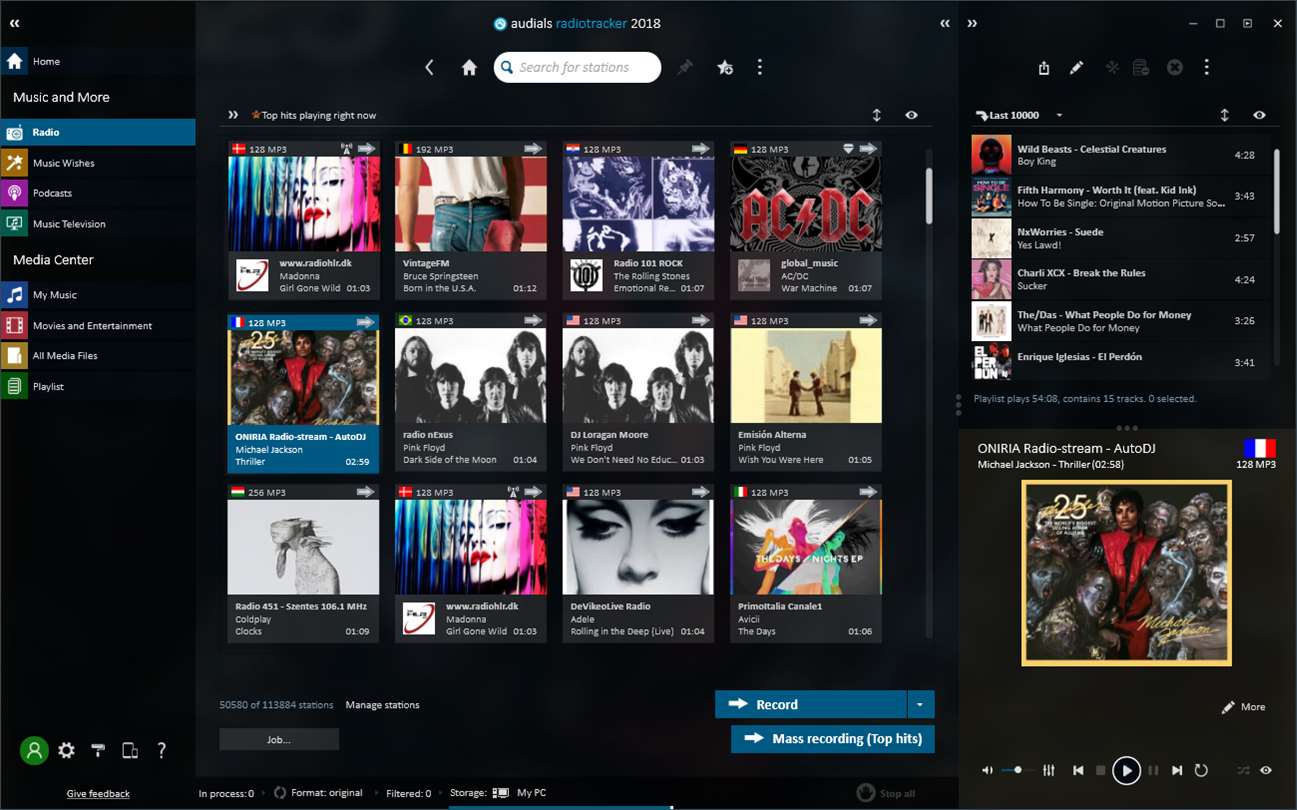This screenshot has height=810, width=1297.
Task: Toggle shuffle in player
Action: pyautogui.click(x=1243, y=770)
